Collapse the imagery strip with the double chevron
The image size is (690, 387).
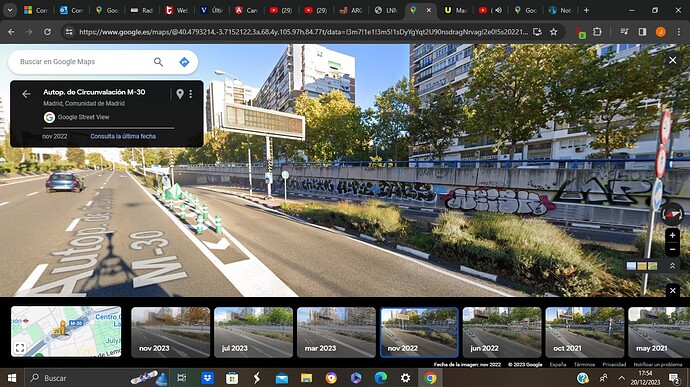tap(672, 265)
